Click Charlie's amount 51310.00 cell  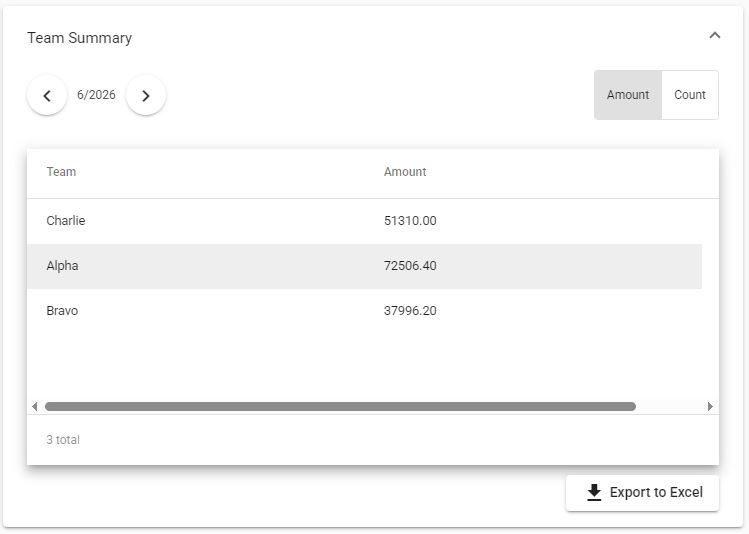410,221
